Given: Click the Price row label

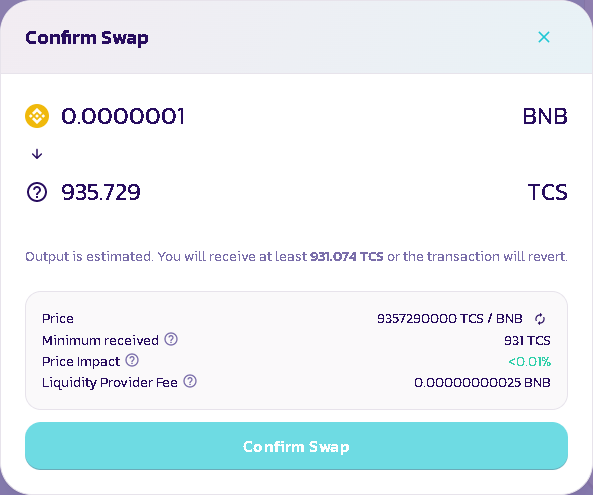Looking at the screenshot, I should (x=57, y=318).
